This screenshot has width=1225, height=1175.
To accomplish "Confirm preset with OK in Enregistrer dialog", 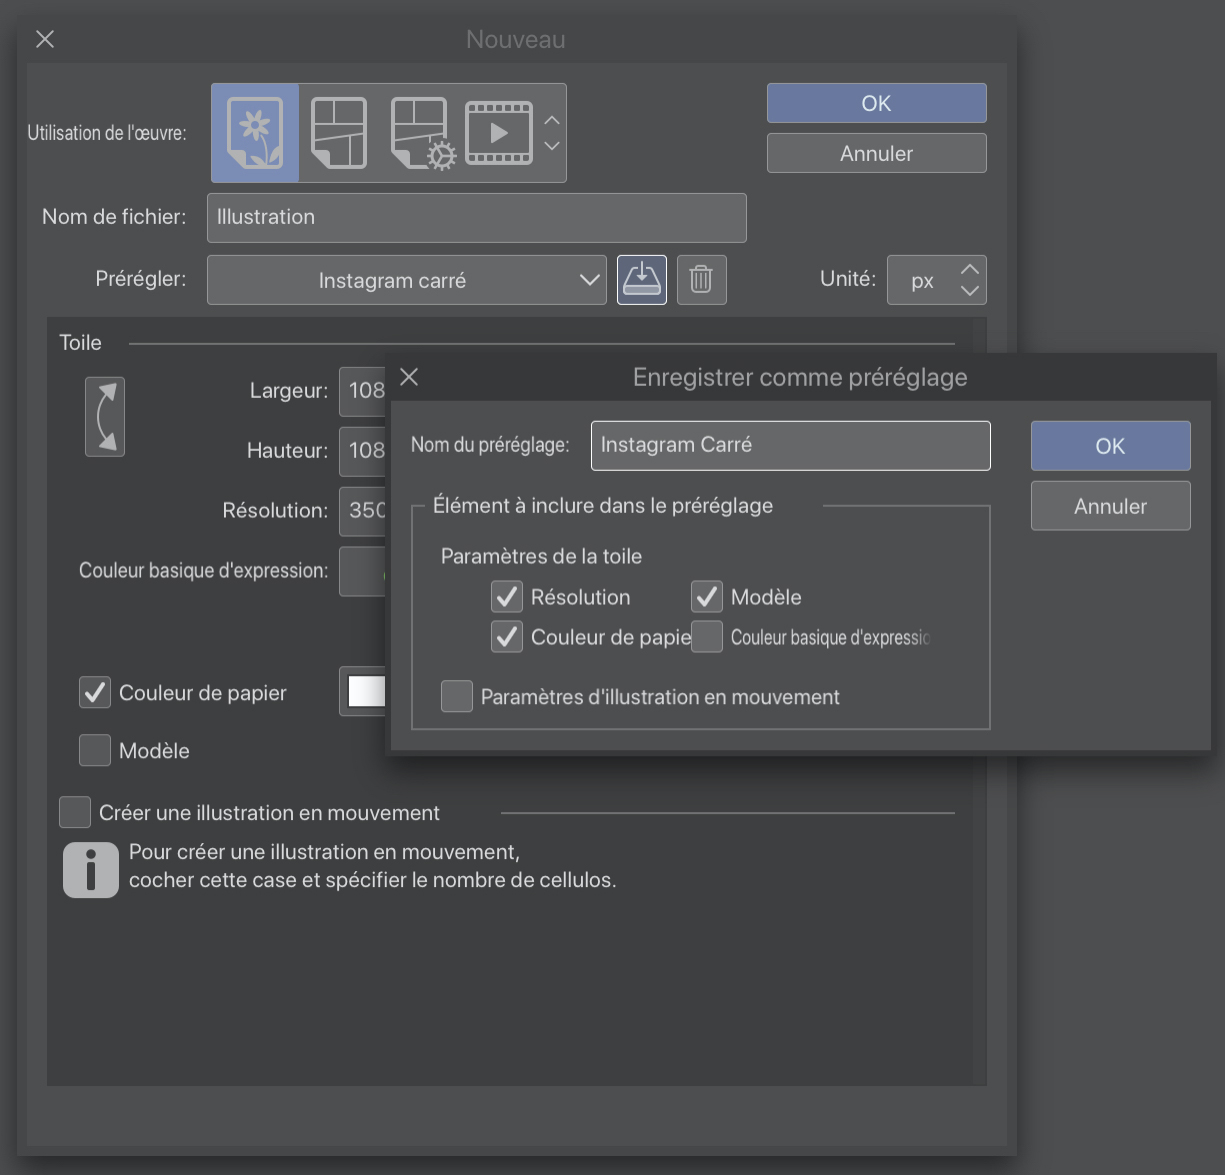I will pyautogui.click(x=1110, y=446).
